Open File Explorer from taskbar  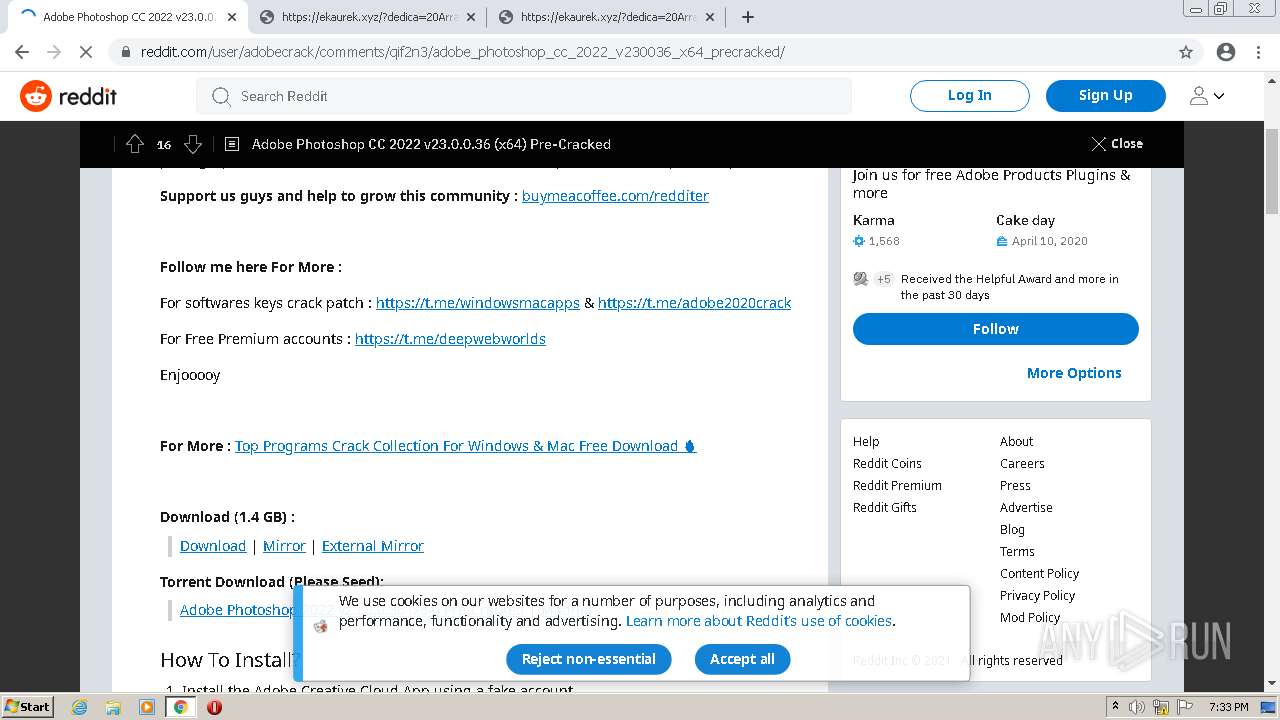point(113,707)
